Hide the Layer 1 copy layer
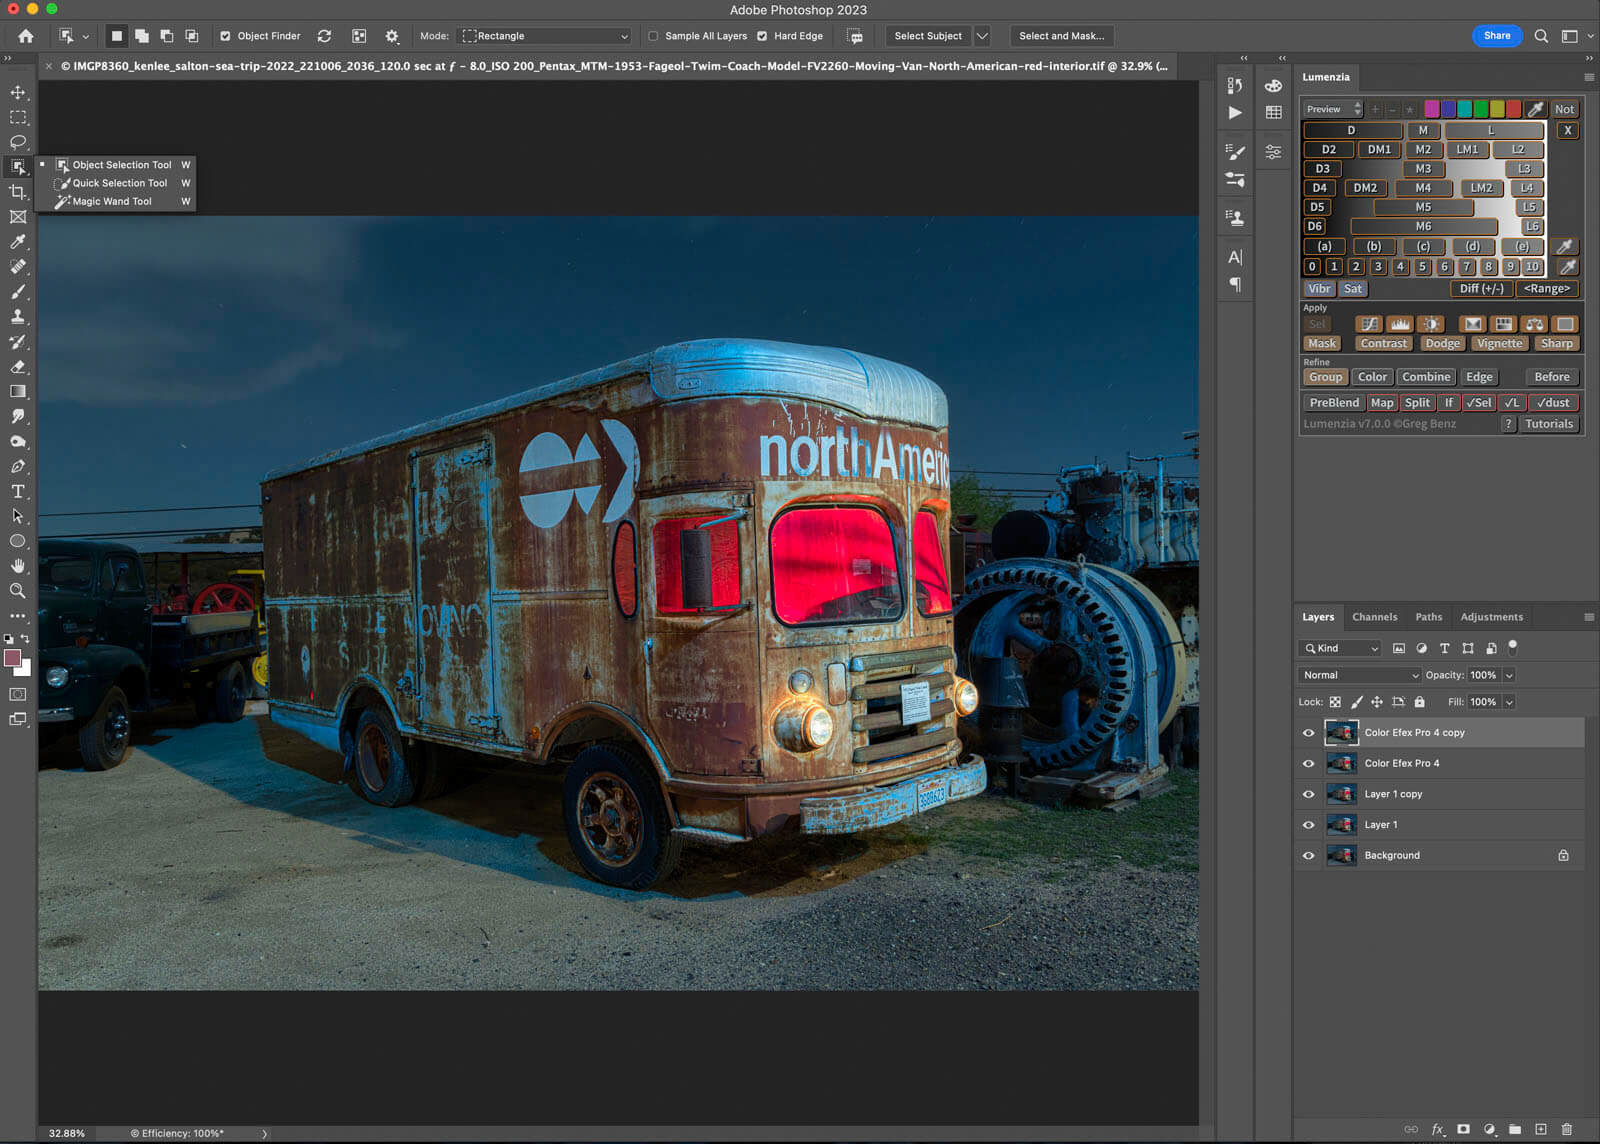The image size is (1600, 1144). (x=1308, y=794)
